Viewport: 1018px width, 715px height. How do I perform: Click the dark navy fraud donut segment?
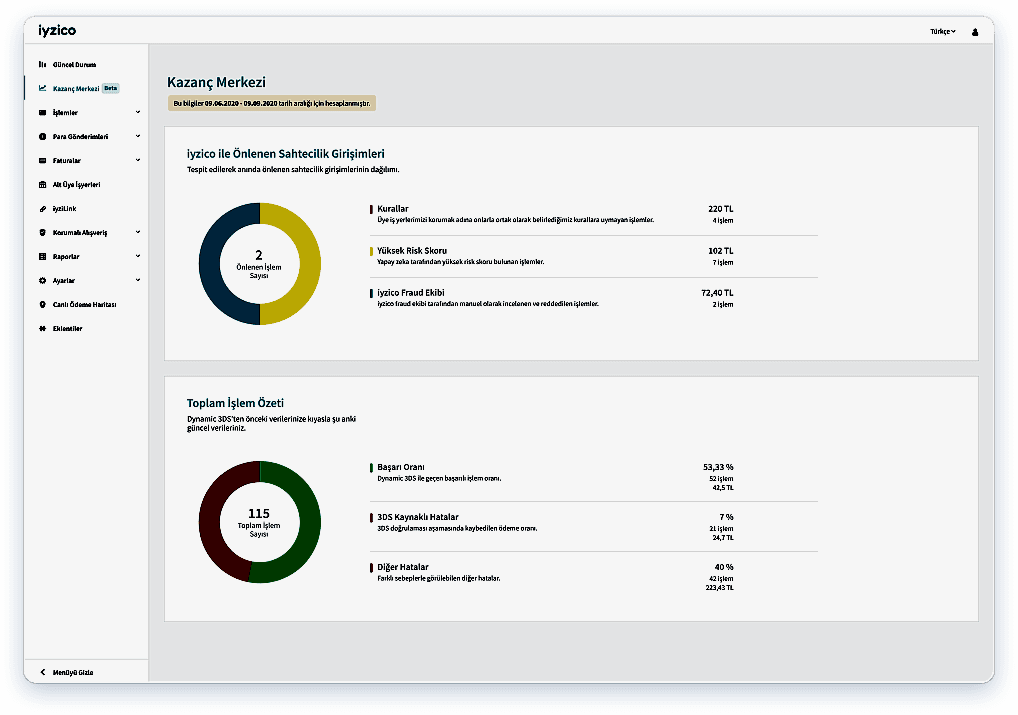coord(210,264)
